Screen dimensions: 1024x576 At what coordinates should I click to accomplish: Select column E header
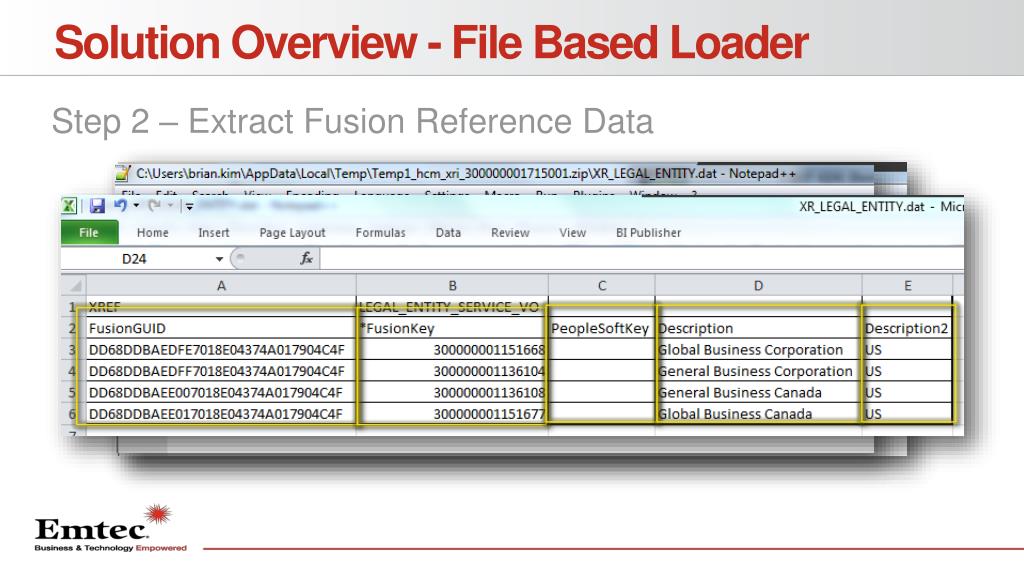(908, 285)
